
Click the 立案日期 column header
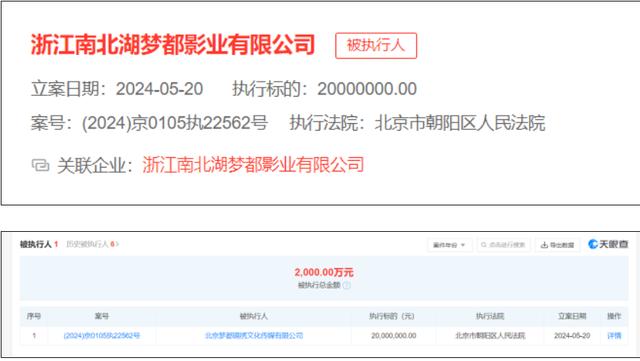pyautogui.click(x=572, y=316)
